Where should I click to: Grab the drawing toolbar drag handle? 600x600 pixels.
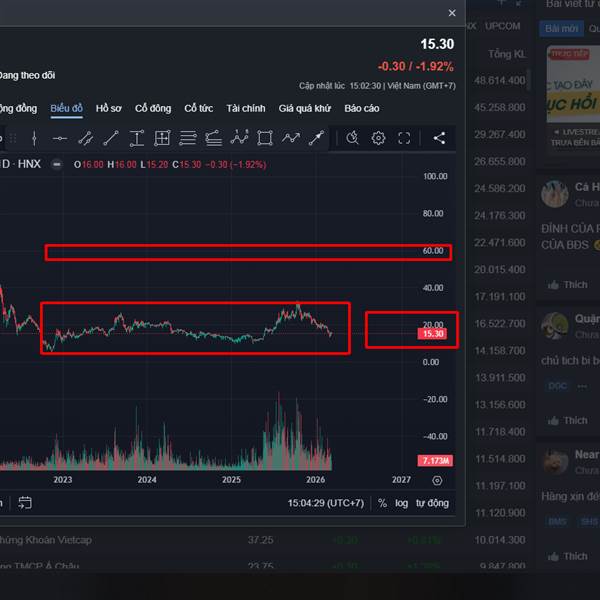click(x=13, y=138)
